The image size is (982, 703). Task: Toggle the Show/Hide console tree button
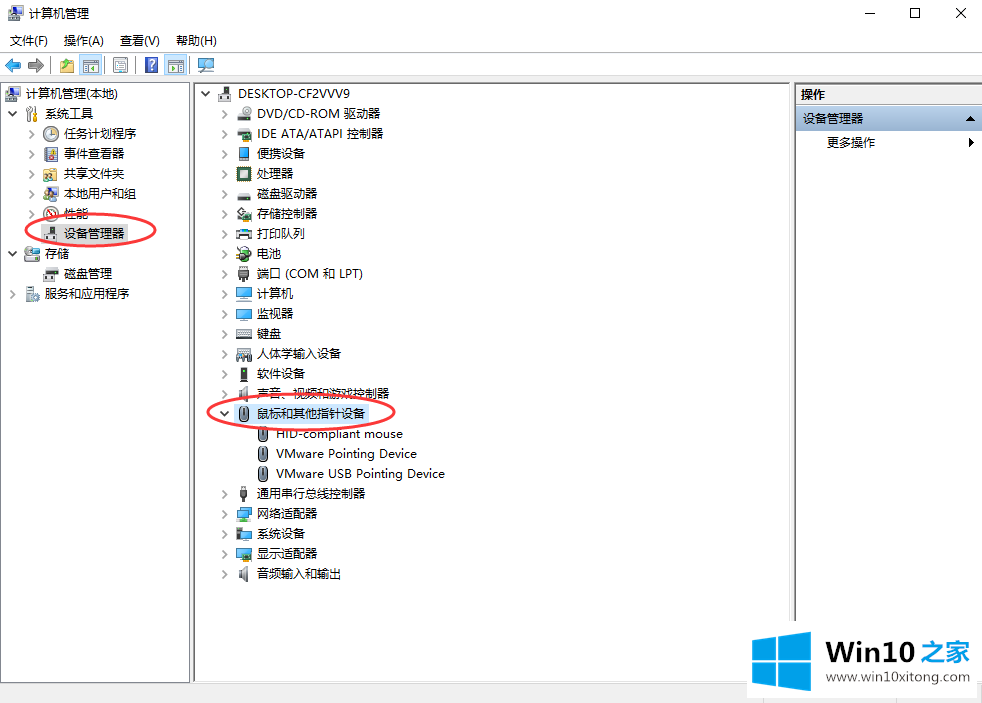pyautogui.click(x=91, y=66)
